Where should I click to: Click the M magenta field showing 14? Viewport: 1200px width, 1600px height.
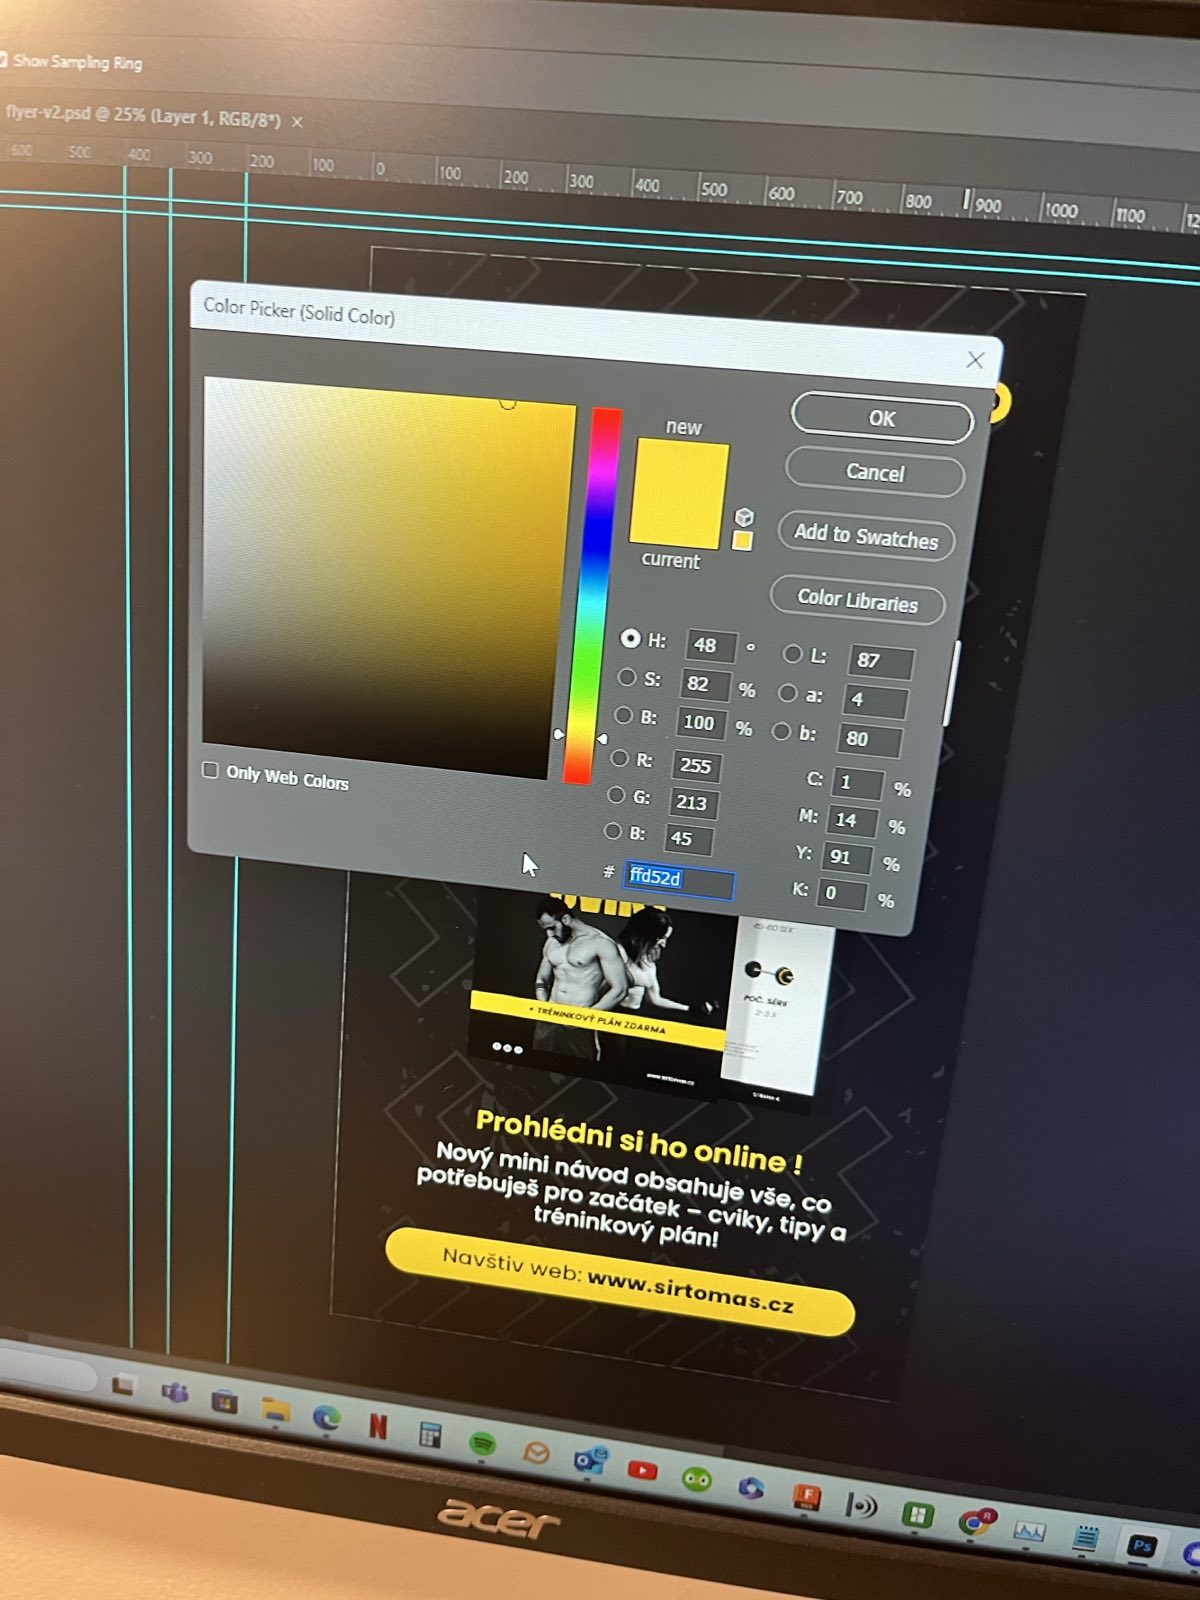[852, 821]
